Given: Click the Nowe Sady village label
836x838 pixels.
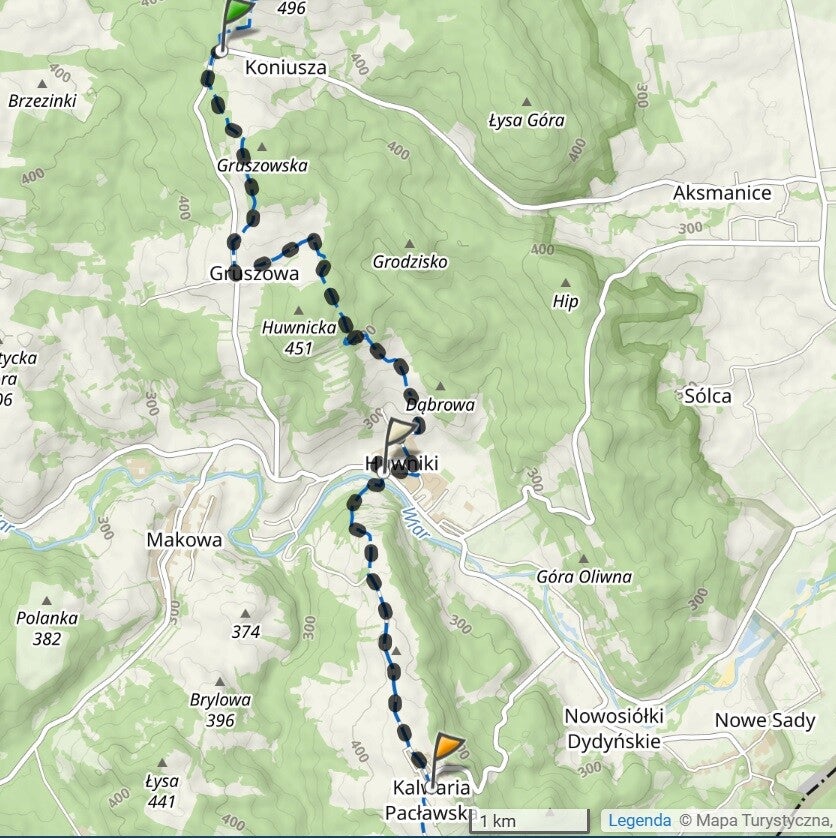Looking at the screenshot, I should (x=765, y=720).
